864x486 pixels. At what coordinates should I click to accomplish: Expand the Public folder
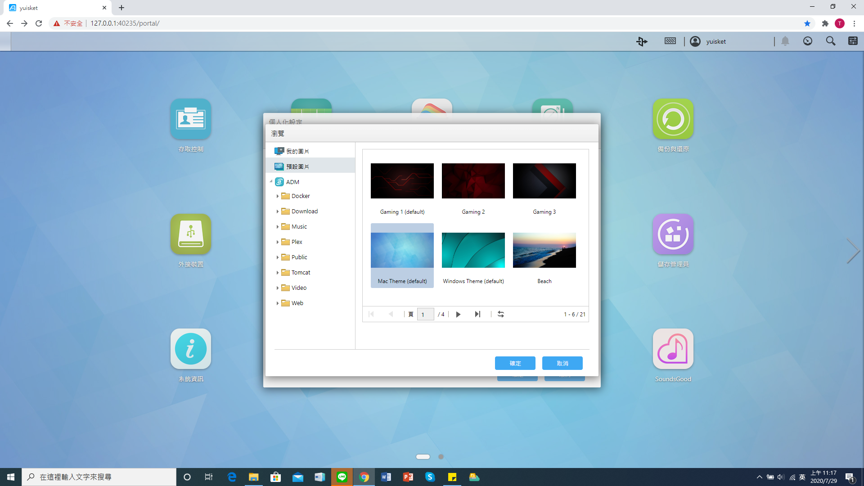tap(277, 257)
